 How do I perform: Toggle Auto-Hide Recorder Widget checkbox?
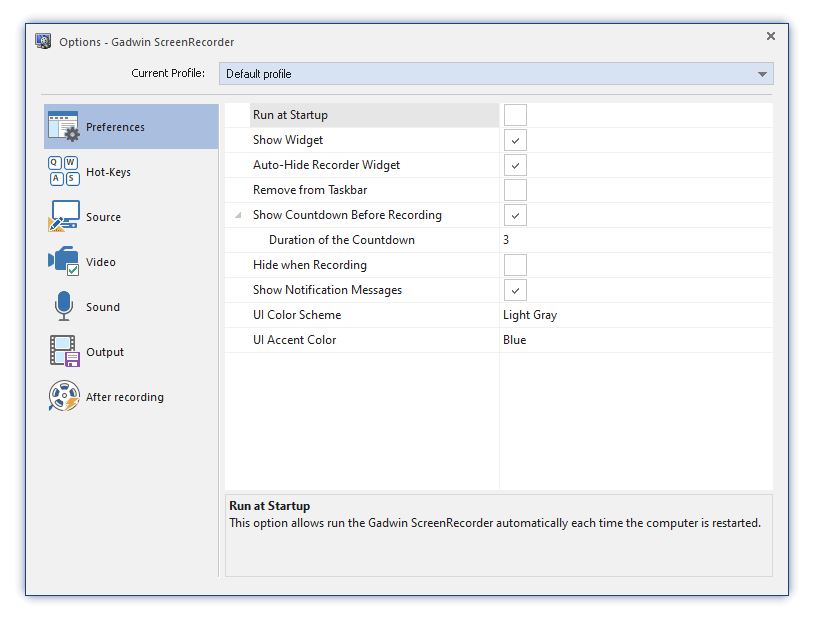pos(515,165)
